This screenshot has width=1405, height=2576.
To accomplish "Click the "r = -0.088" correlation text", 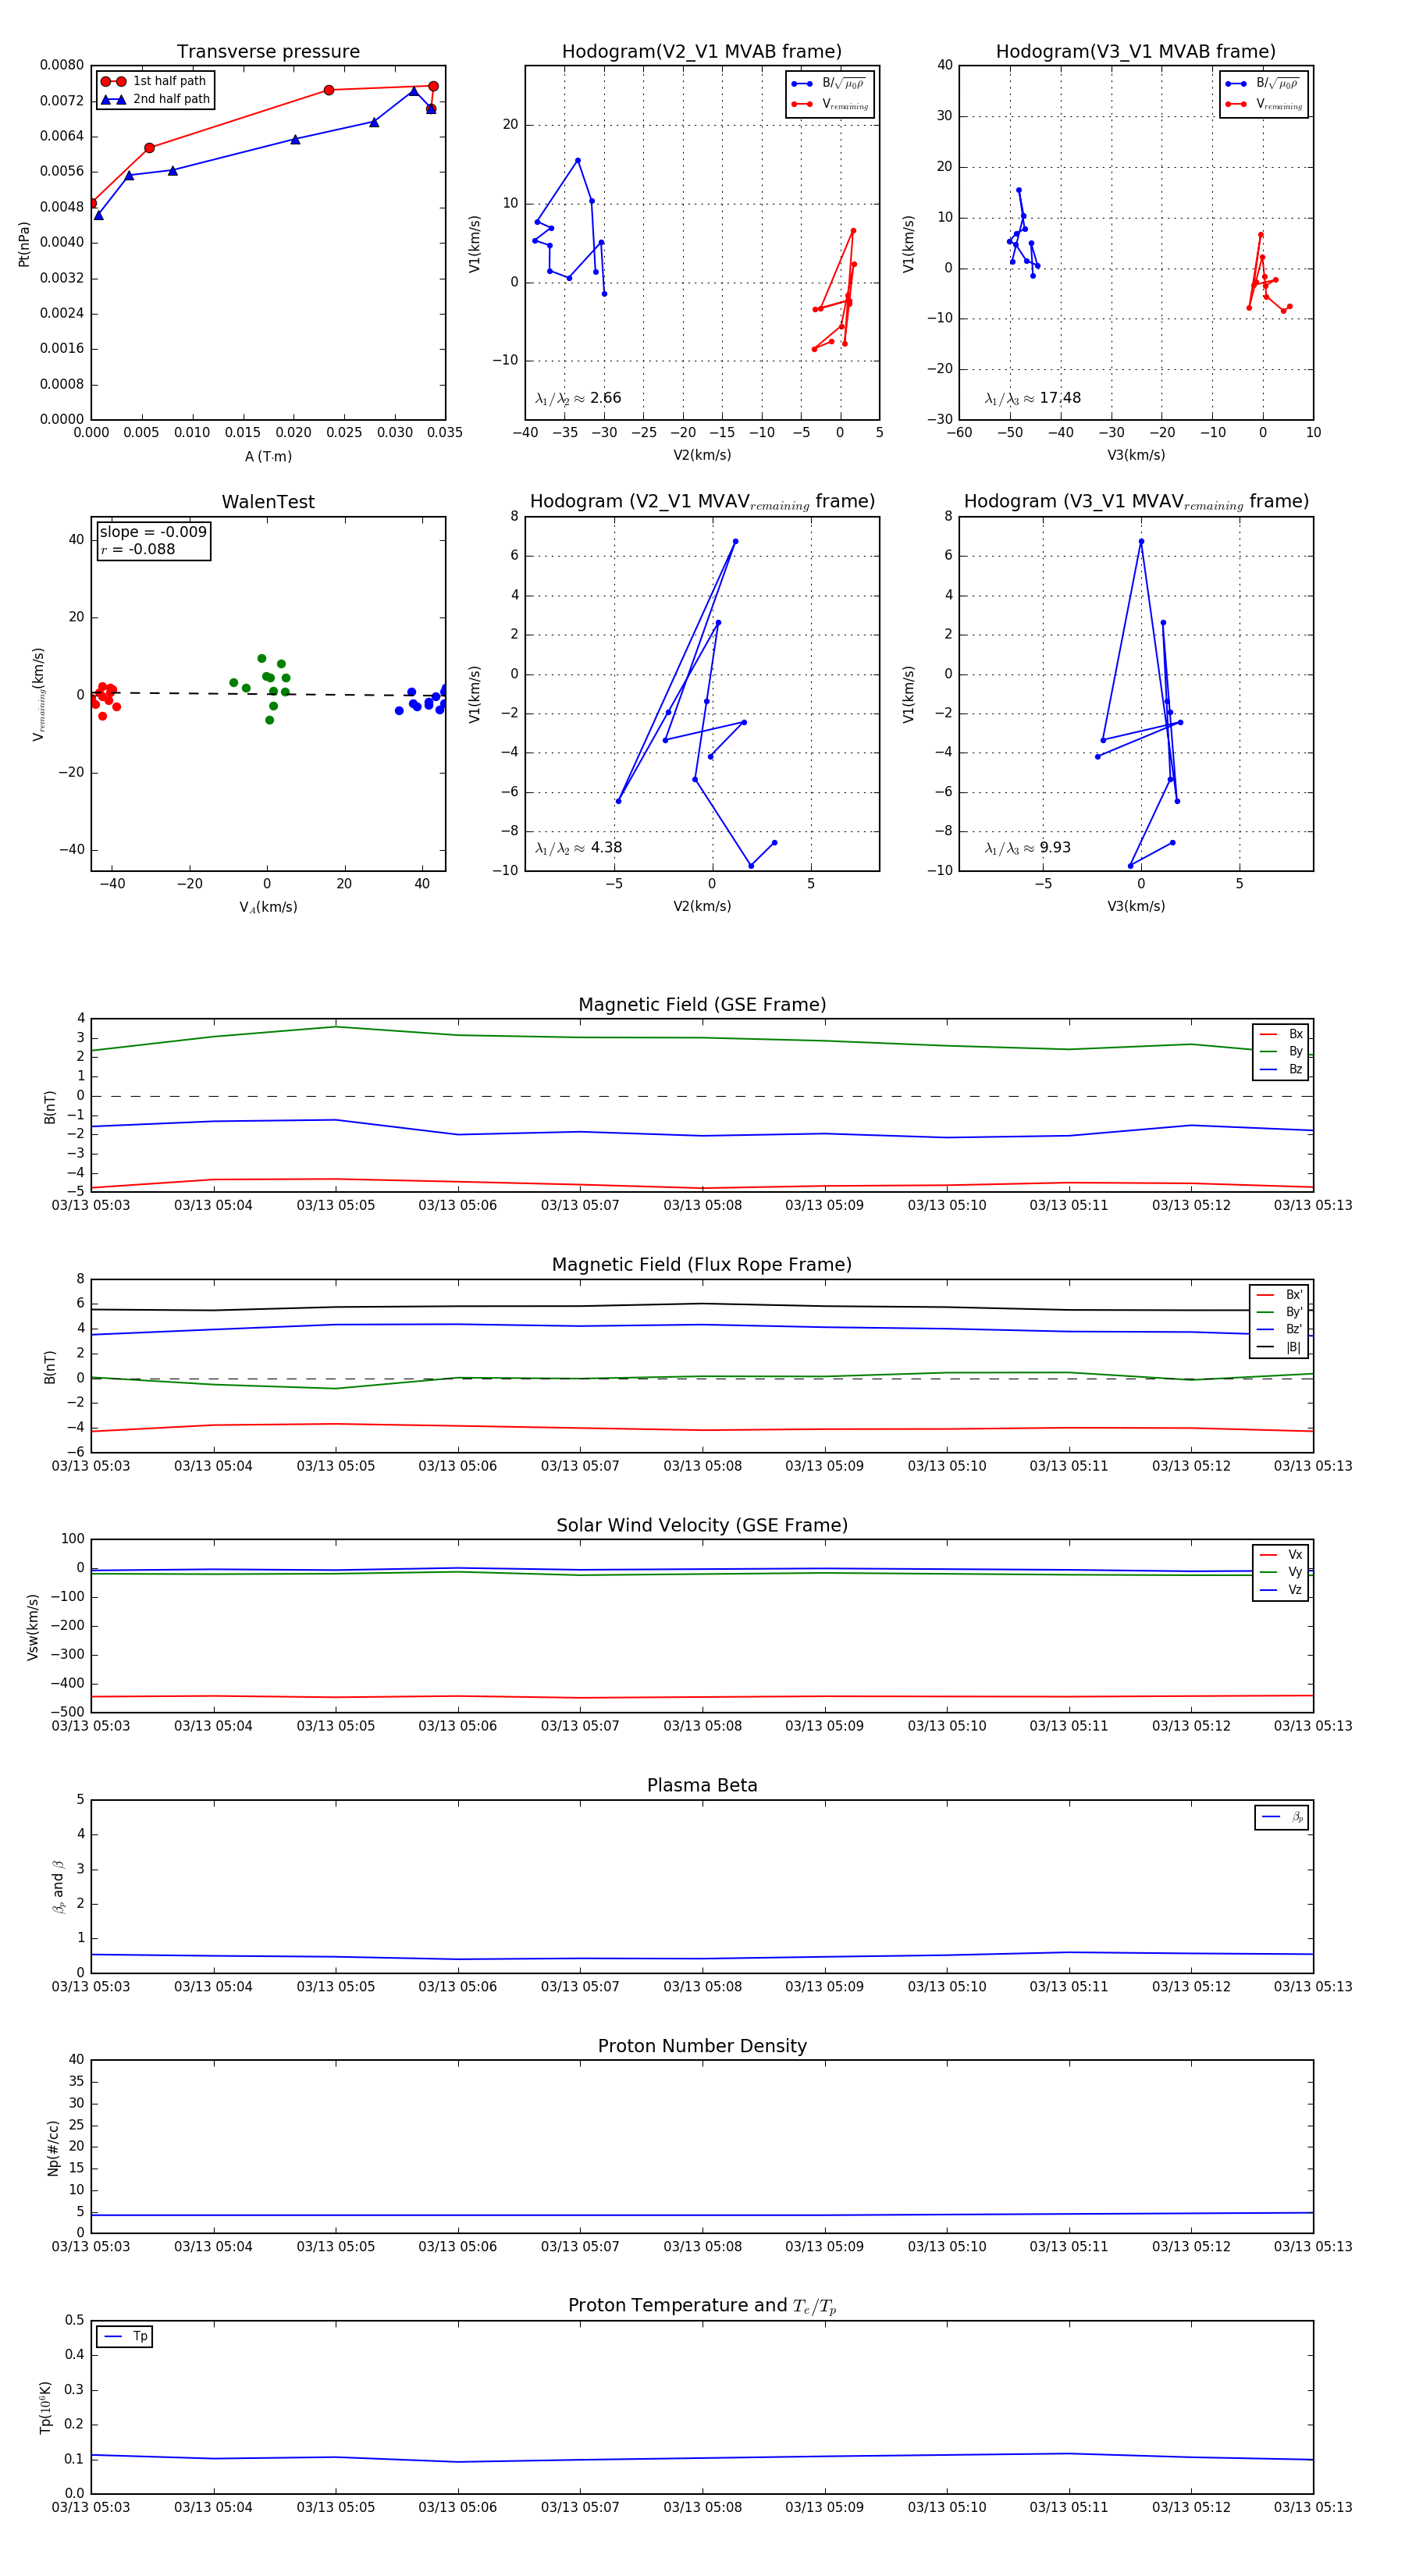I will (137, 549).
